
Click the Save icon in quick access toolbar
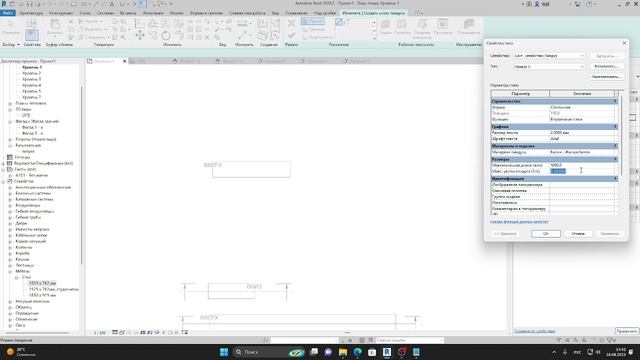tap(29, 4)
